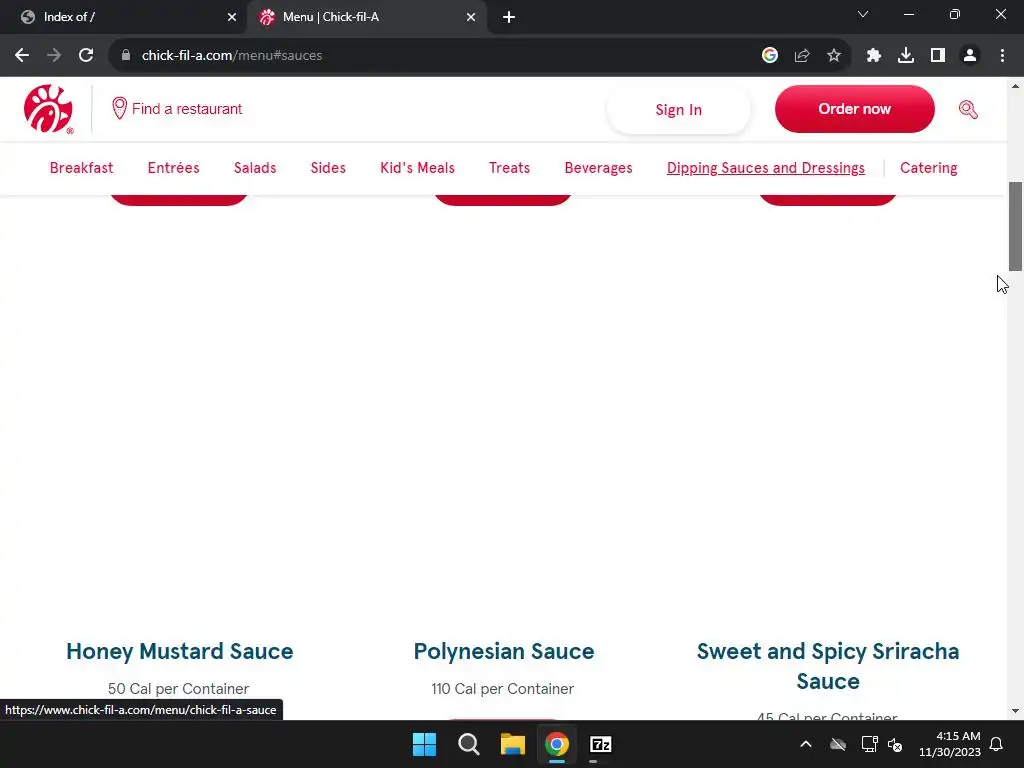Open Chrome downloads icon
The height and width of the screenshot is (768, 1024).
coord(906,56)
